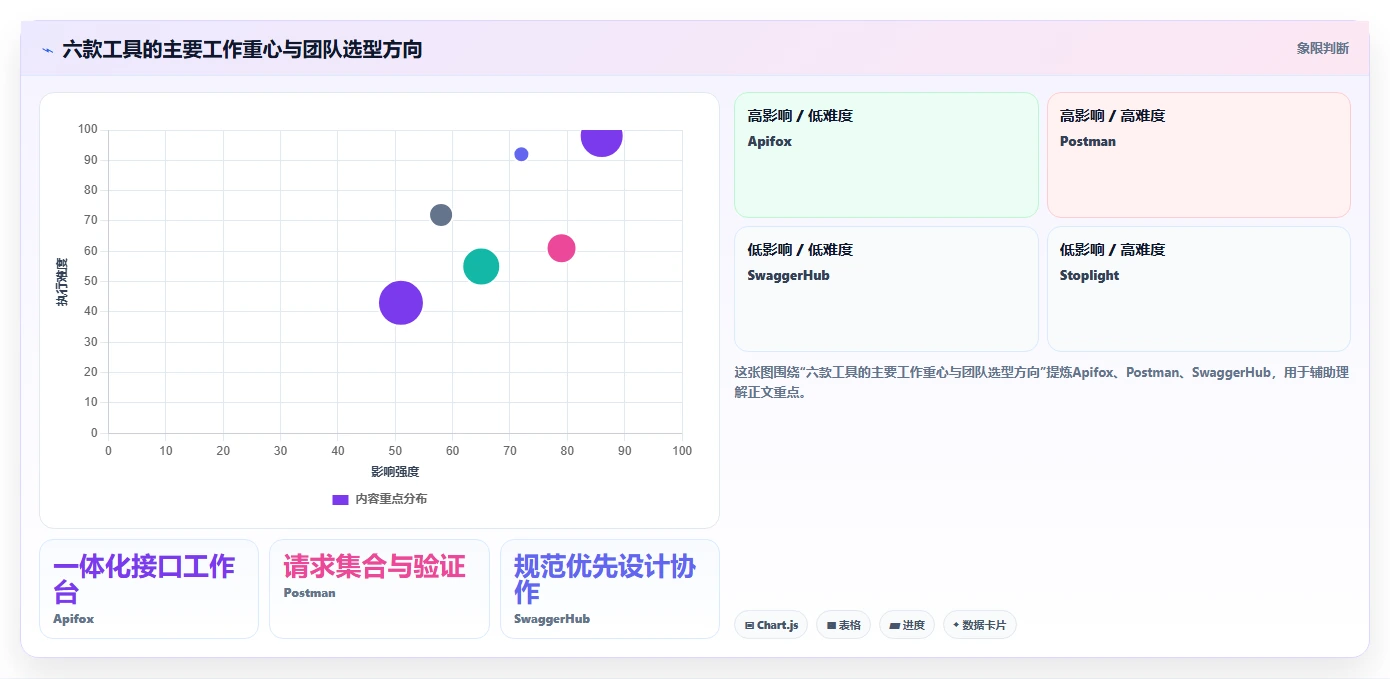Click the 表格 tag
Viewport: 1390px width, 679px height.
coord(843,625)
